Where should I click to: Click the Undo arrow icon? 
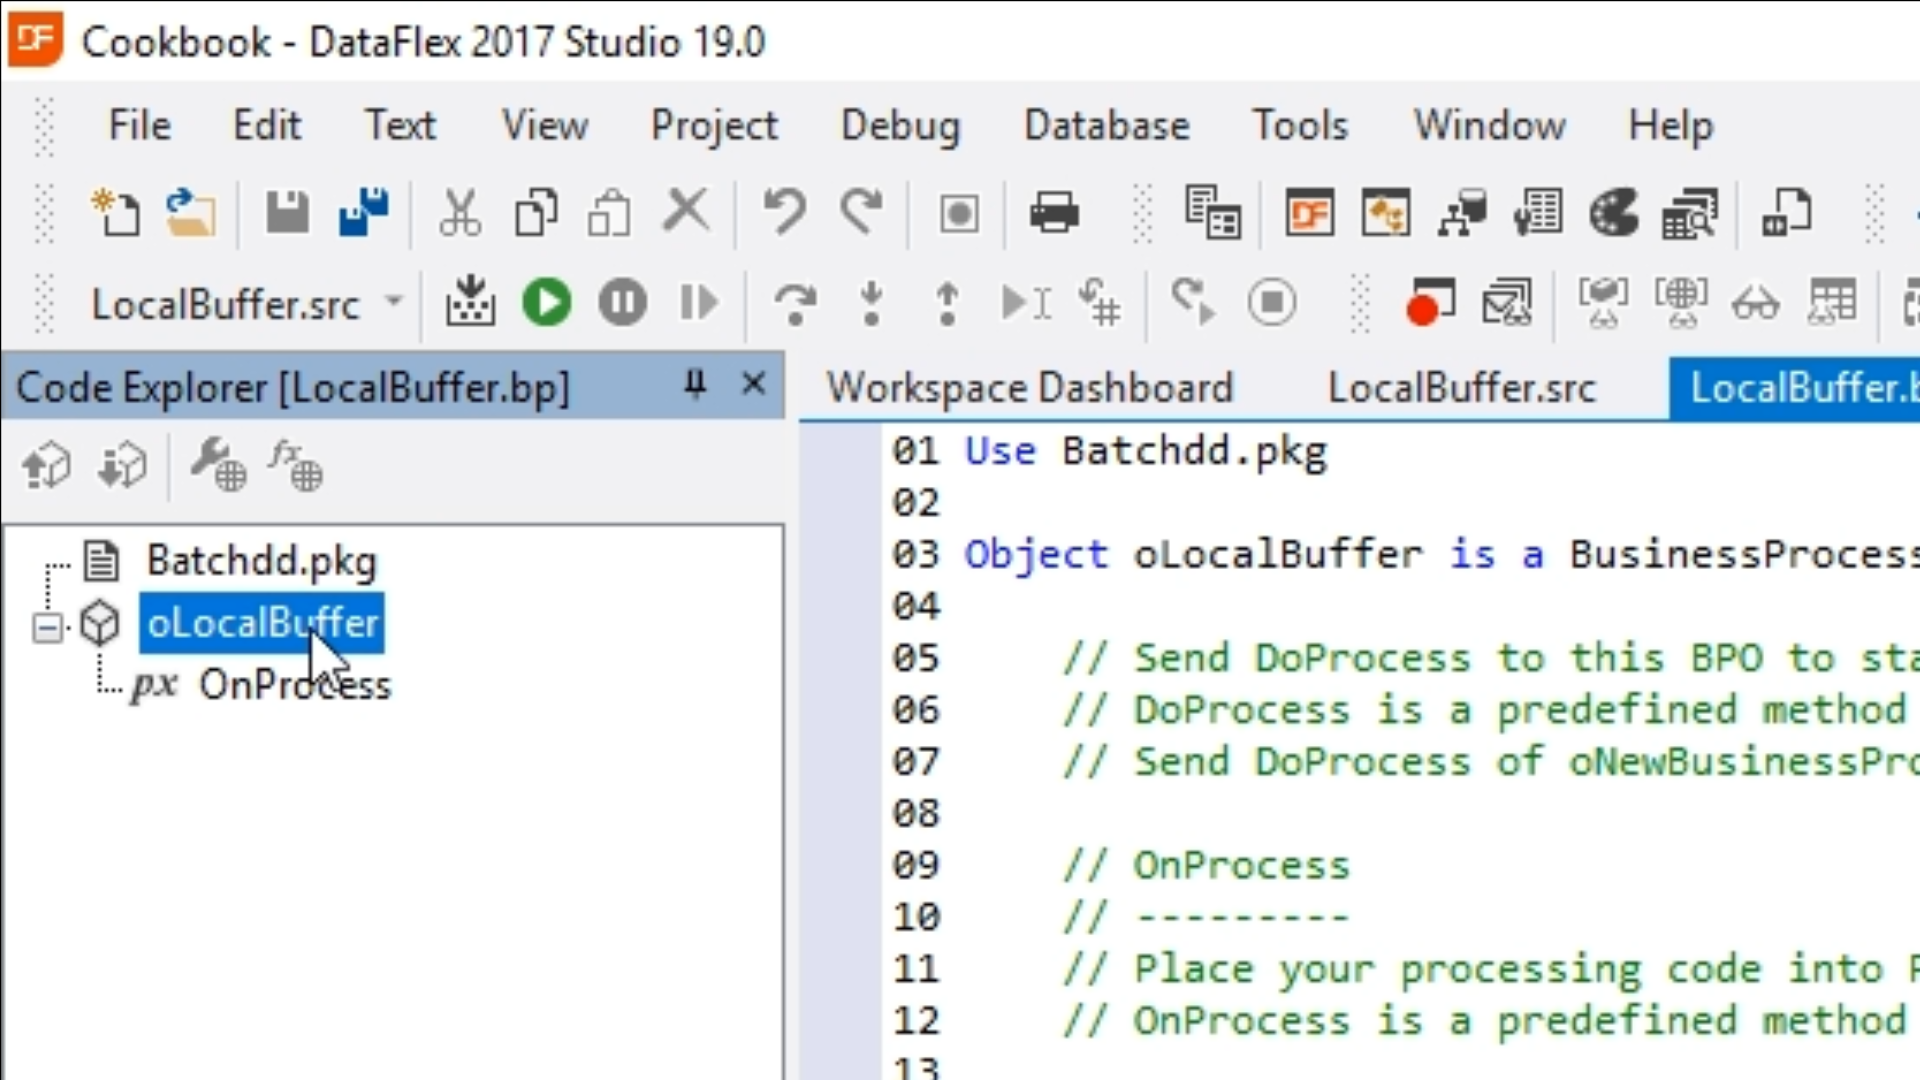(x=784, y=212)
